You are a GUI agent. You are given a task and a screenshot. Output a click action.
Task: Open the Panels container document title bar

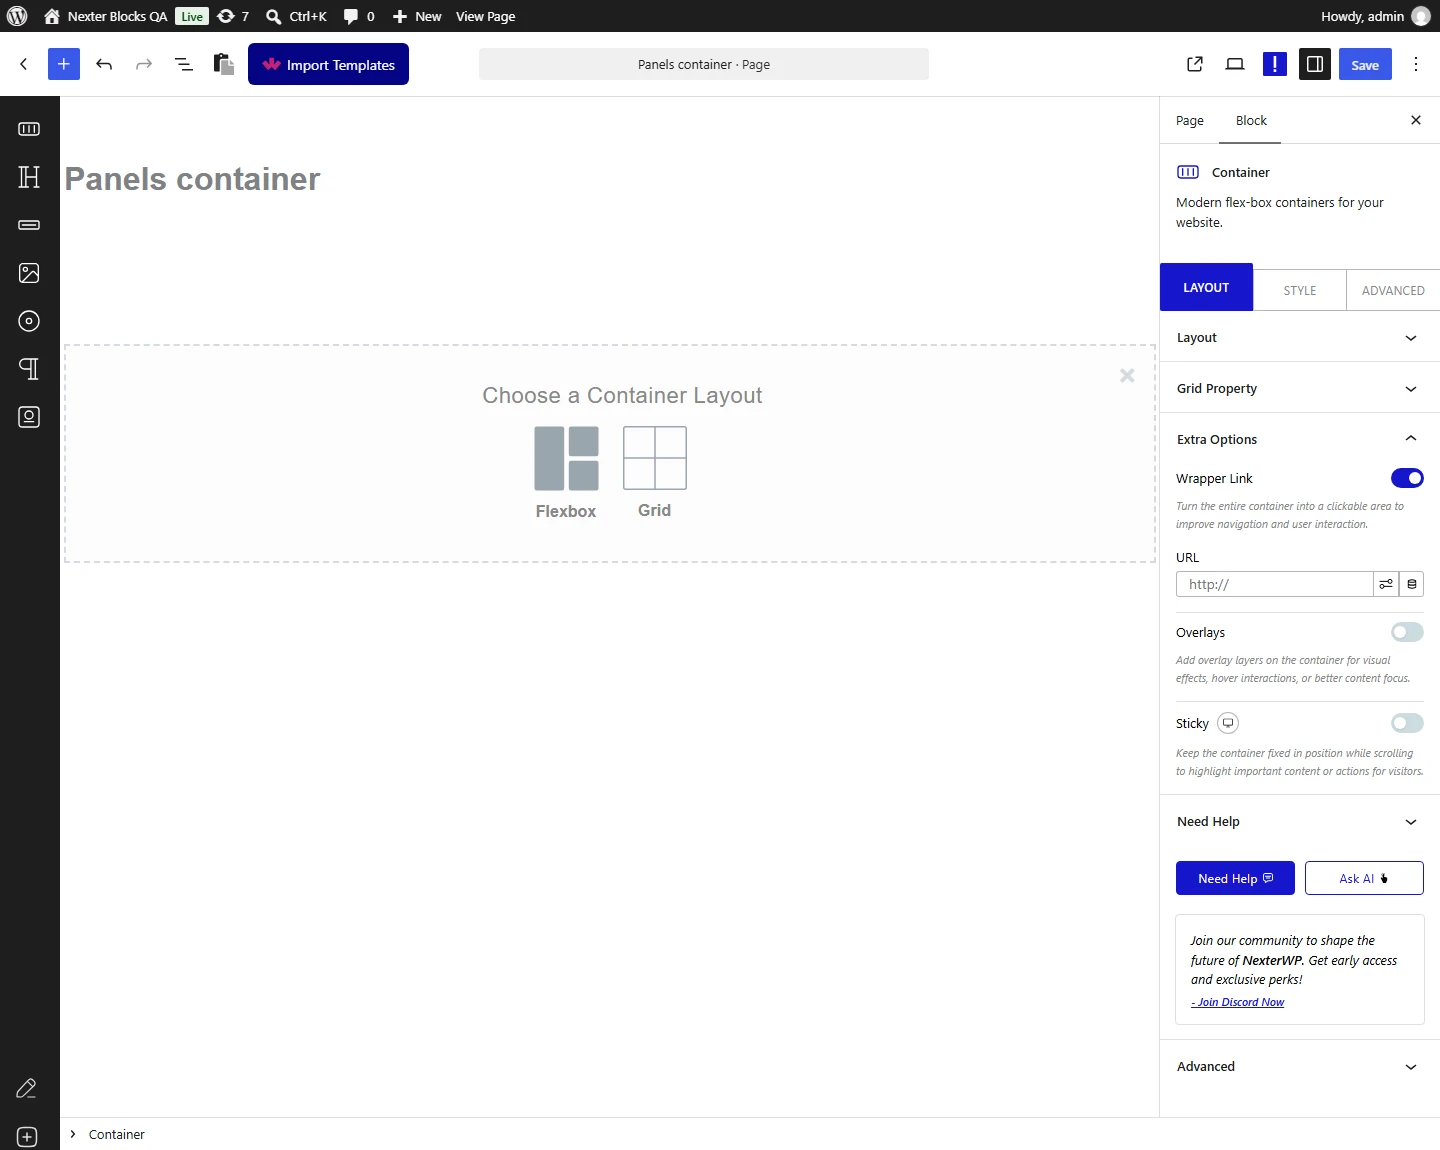pyautogui.click(x=704, y=64)
